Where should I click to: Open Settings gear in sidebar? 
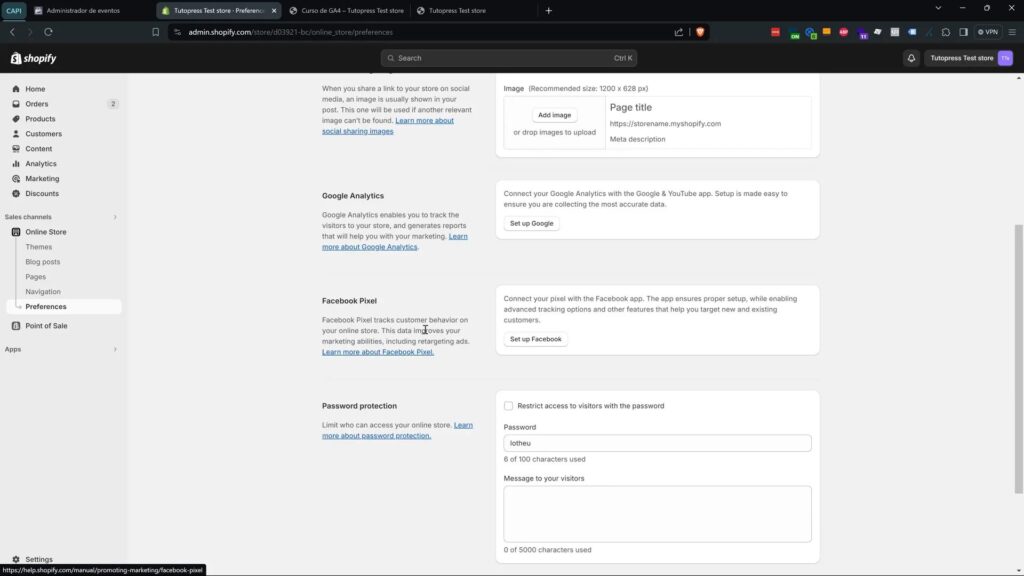point(16,560)
